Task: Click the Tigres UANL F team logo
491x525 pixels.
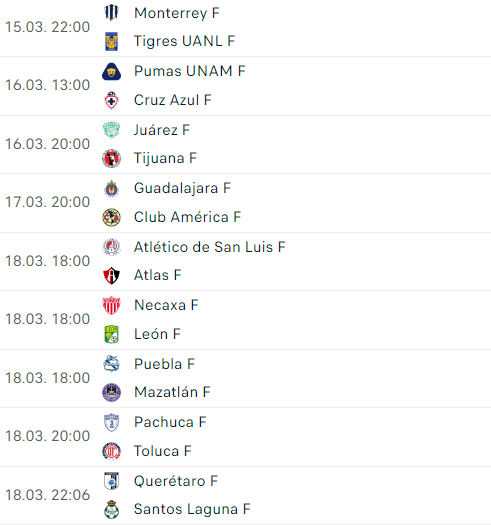Action: click(x=111, y=41)
